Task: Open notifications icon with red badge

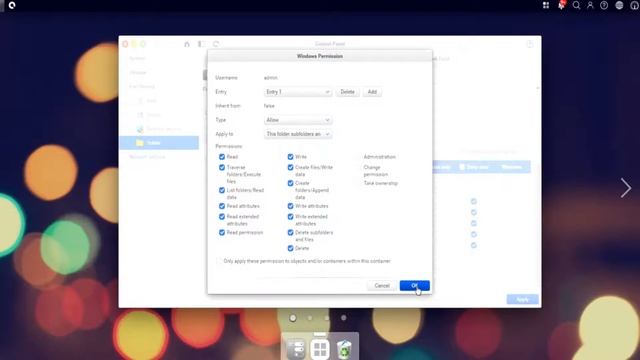Action: 562,5
